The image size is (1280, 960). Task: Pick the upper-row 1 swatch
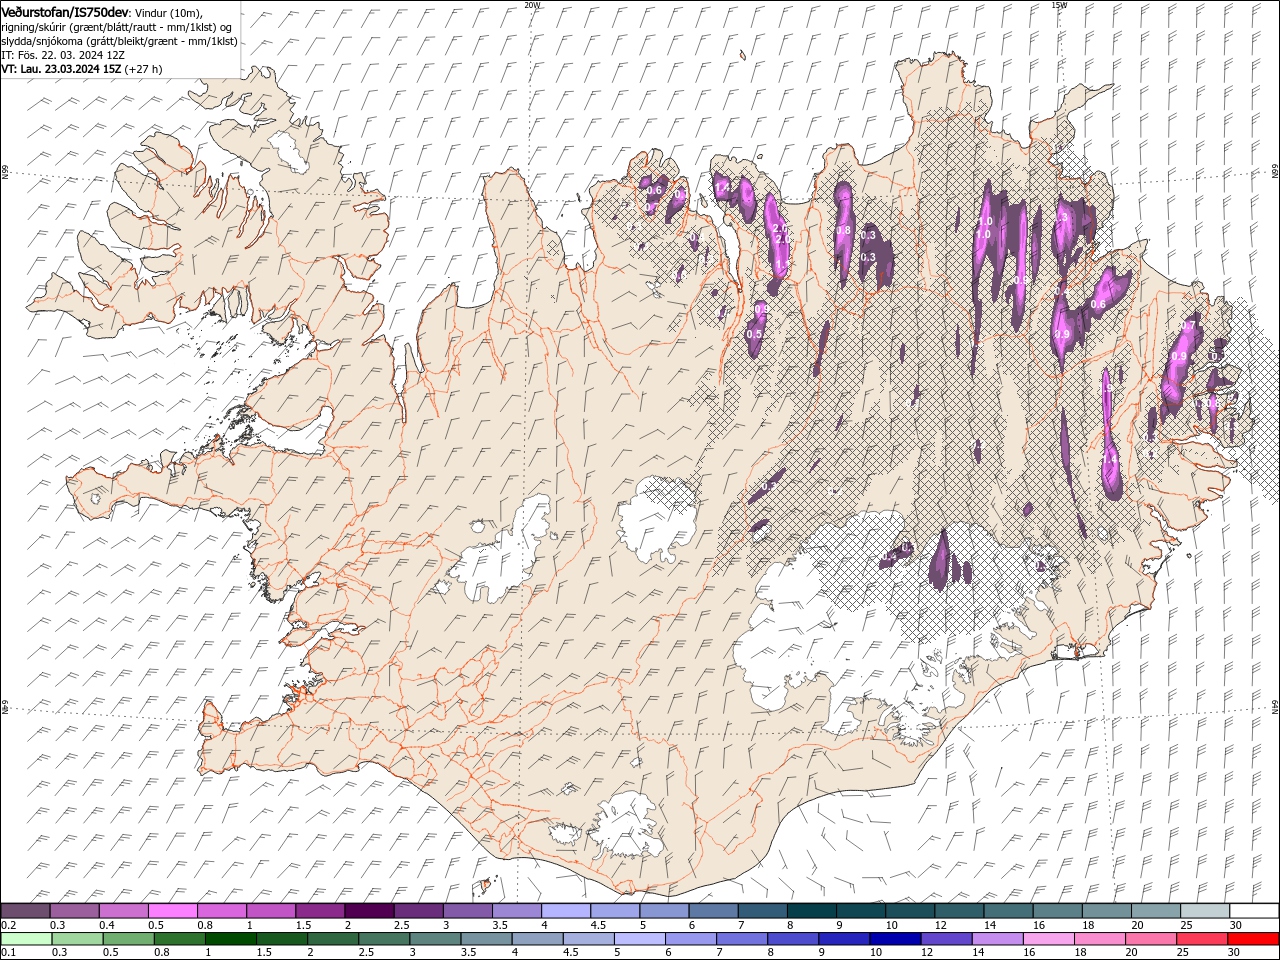pyautogui.click(x=270, y=911)
